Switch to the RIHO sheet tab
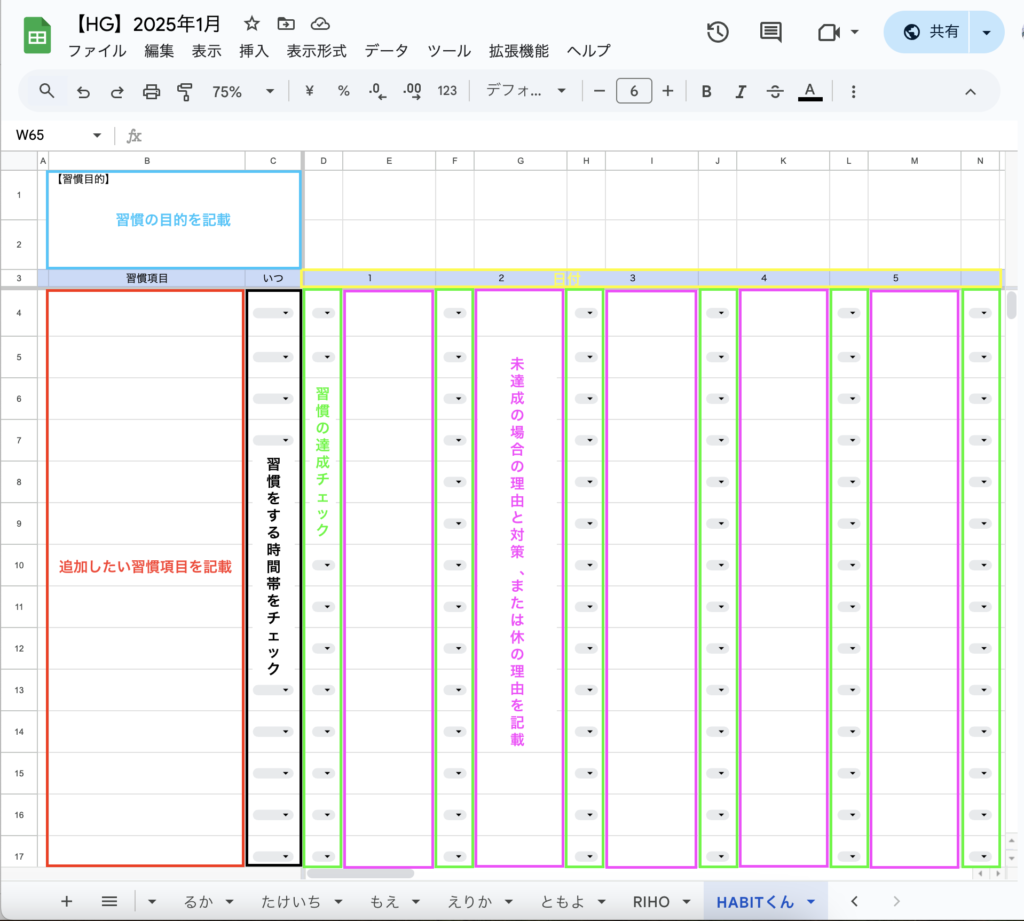Viewport: 1024px width, 921px height. 651,901
